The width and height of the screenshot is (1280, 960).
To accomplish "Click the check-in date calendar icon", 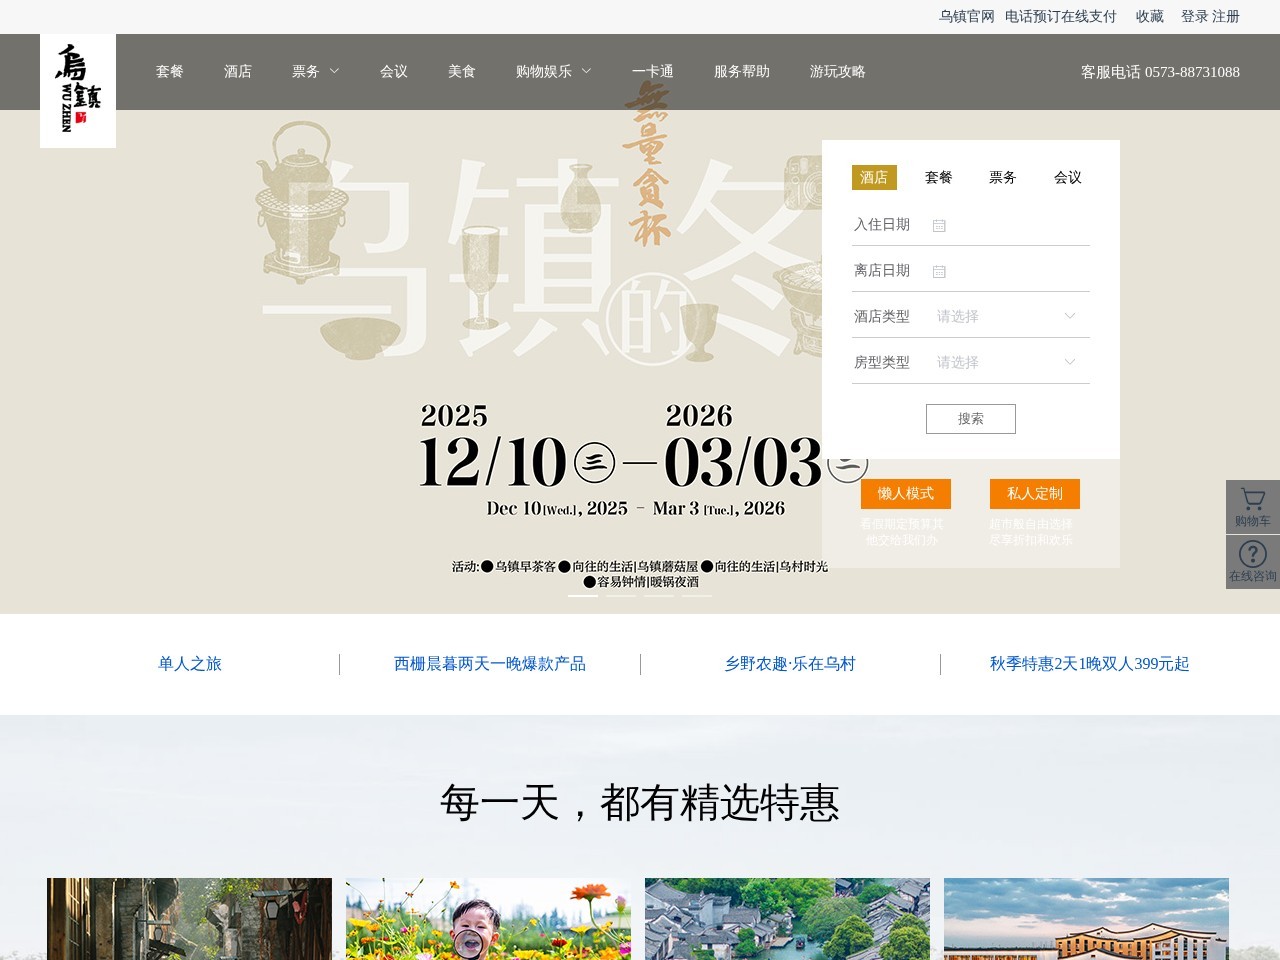I will pos(938,225).
